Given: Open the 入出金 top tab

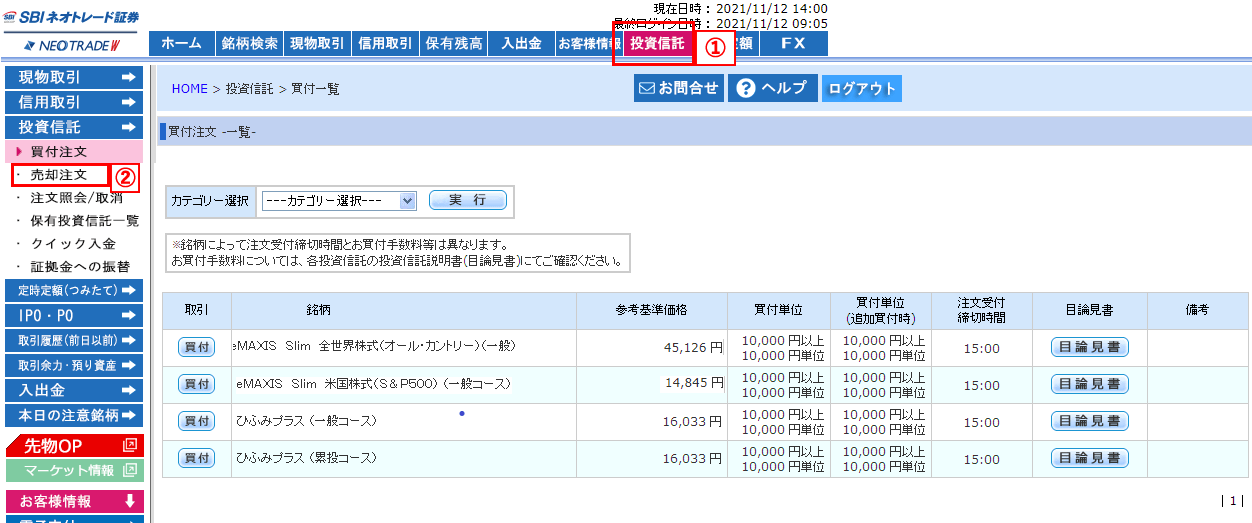Looking at the screenshot, I should point(521,44).
